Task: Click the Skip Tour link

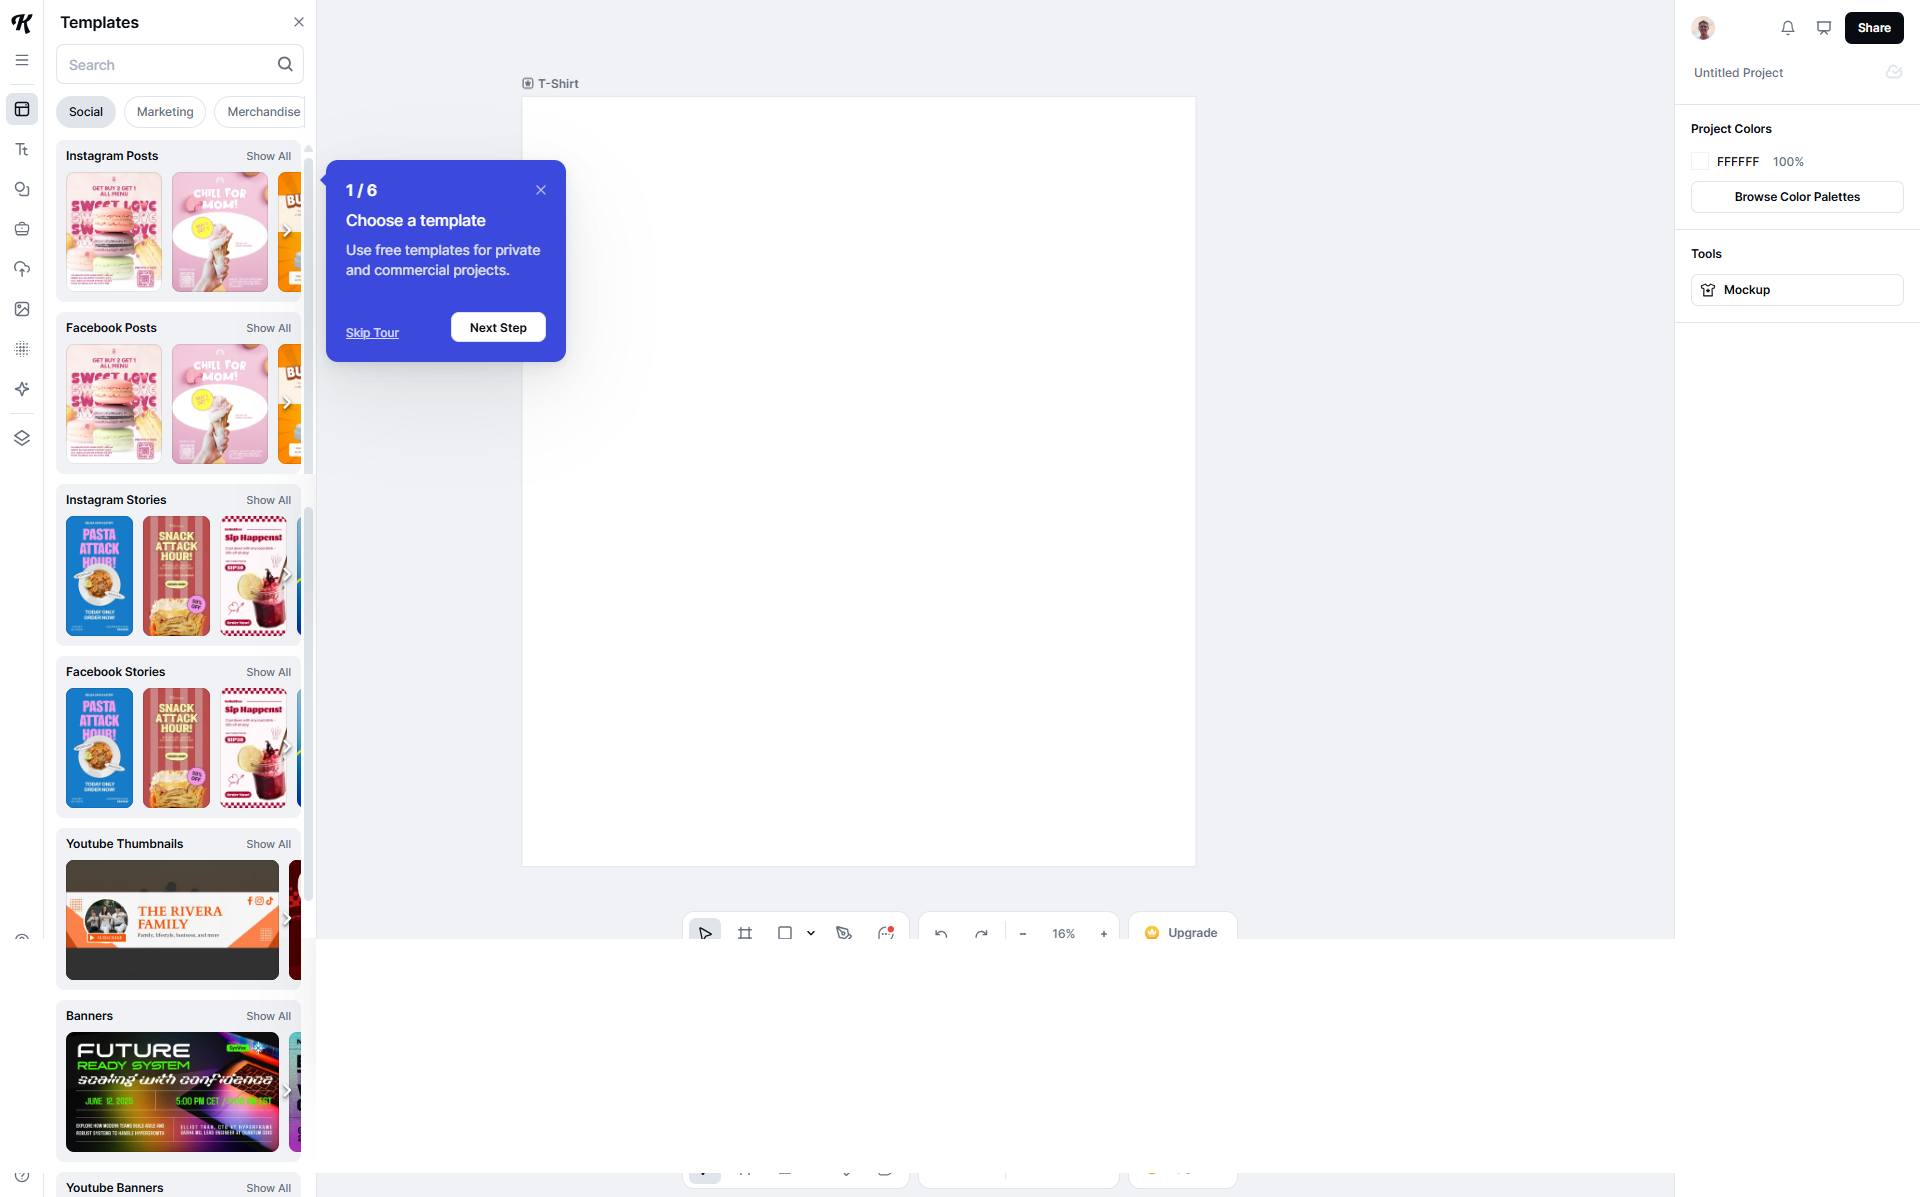Action: point(372,333)
